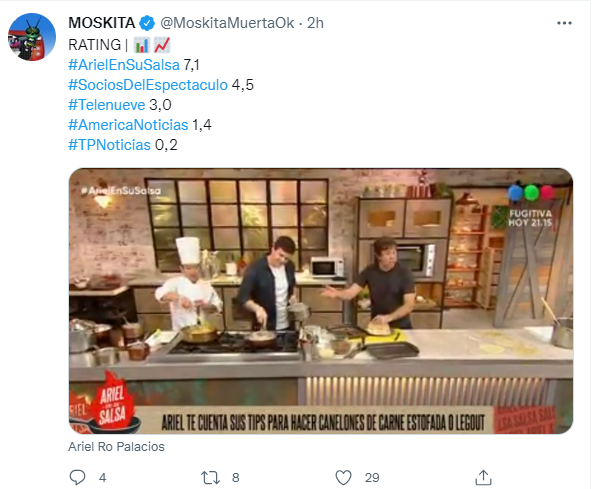Open the #AmericaNoticias hashtag

[128, 125]
